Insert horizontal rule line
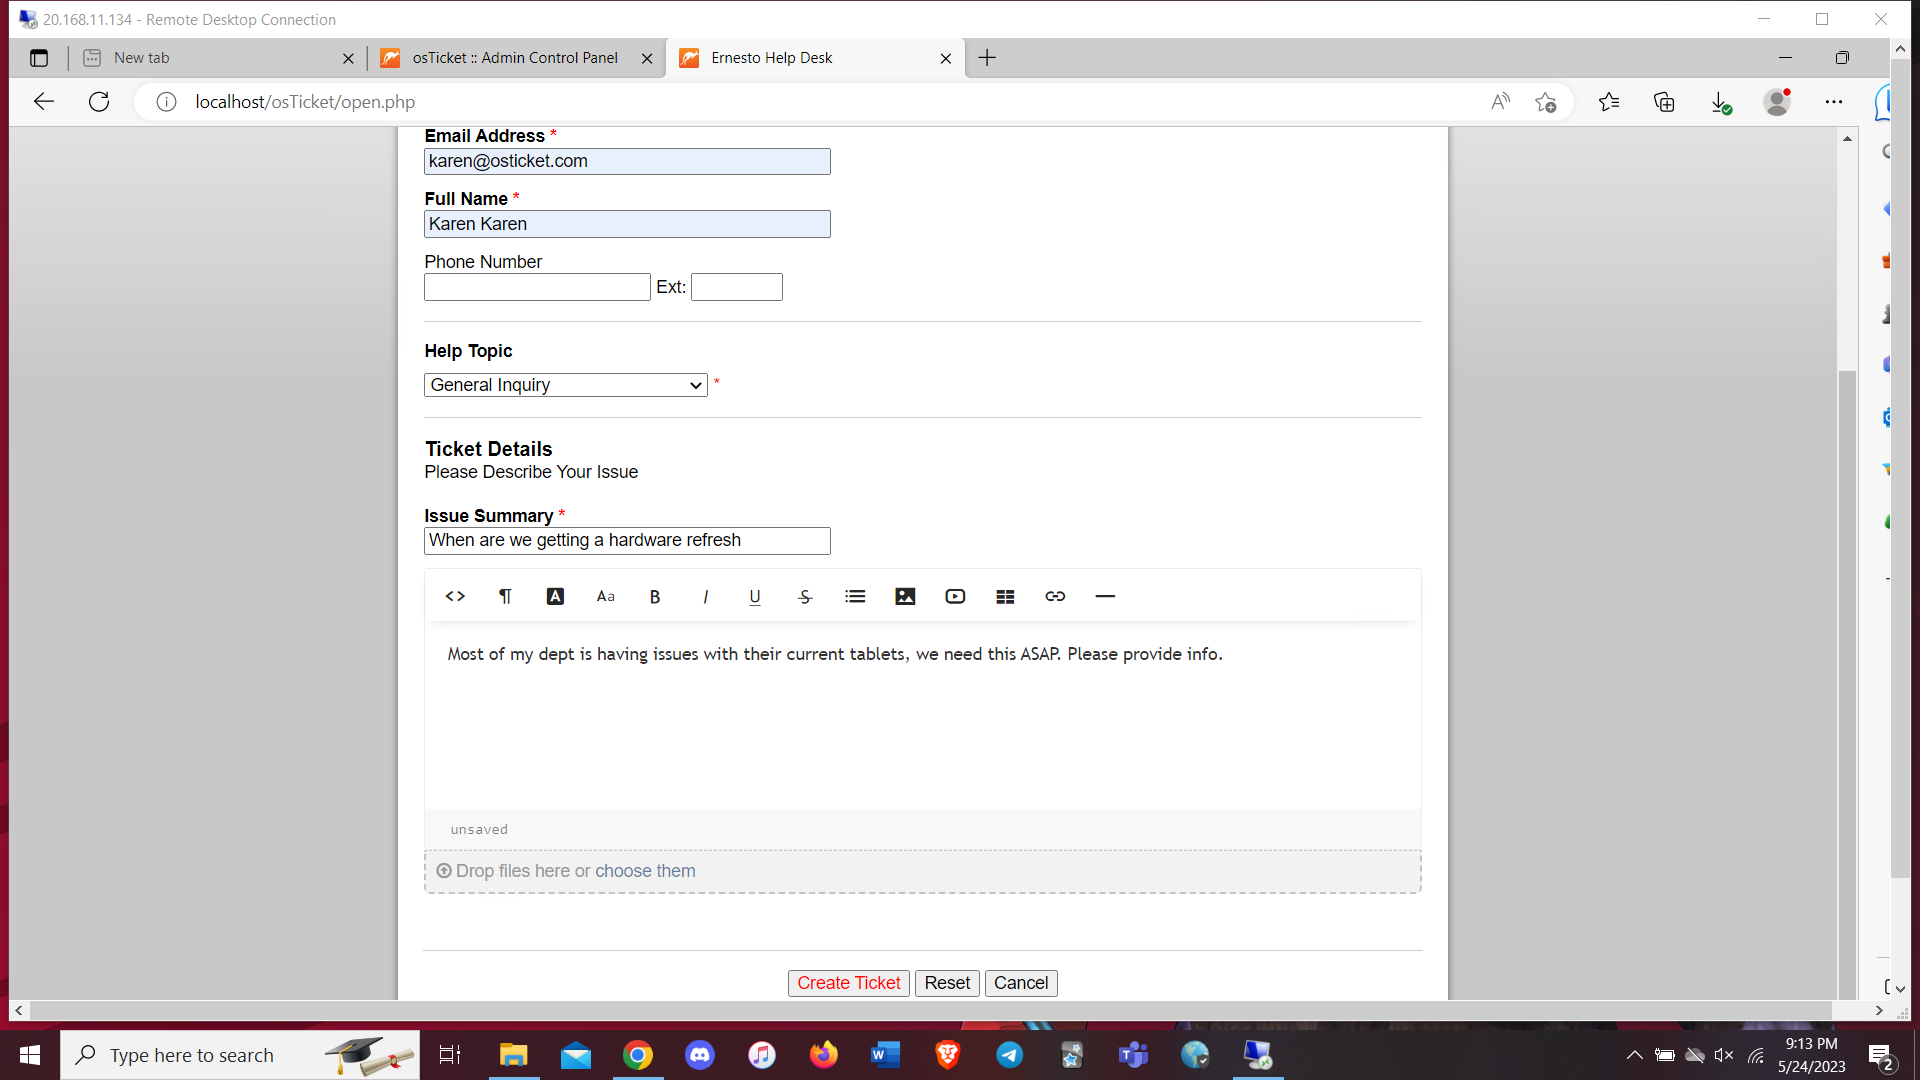The image size is (1920, 1080). 1105,596
